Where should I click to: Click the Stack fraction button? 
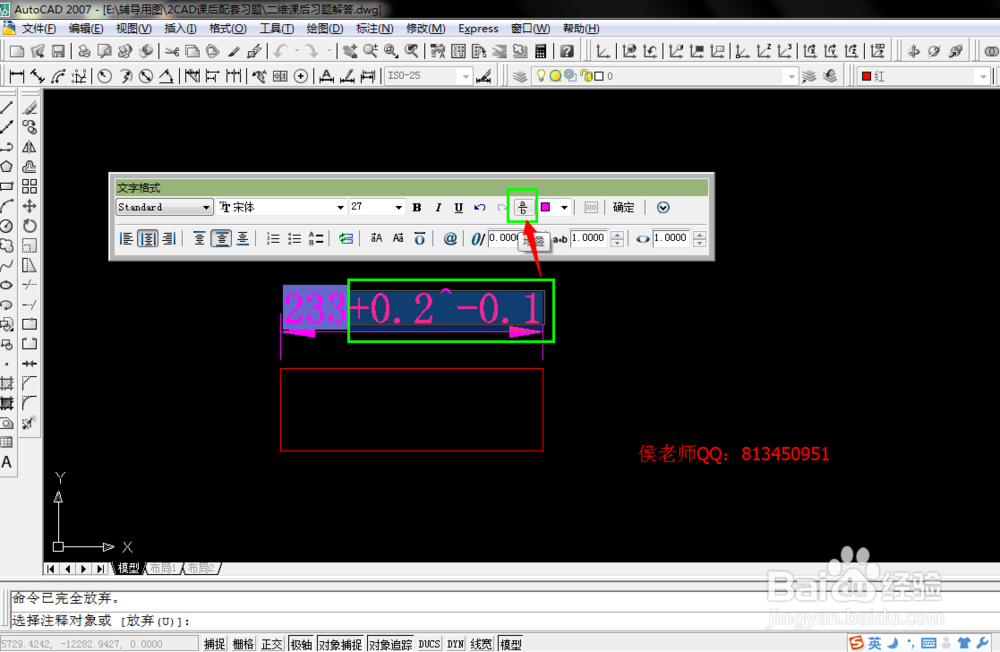pyautogui.click(x=522, y=207)
